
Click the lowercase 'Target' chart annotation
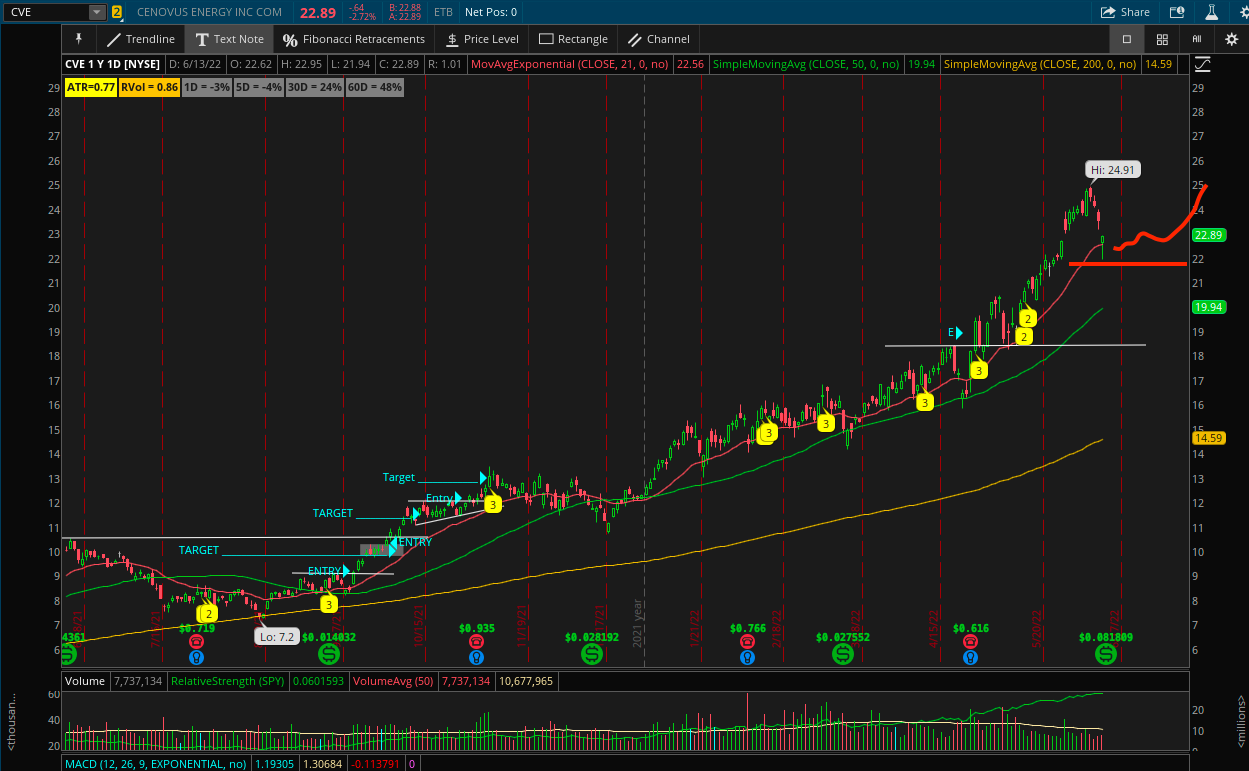(x=398, y=478)
